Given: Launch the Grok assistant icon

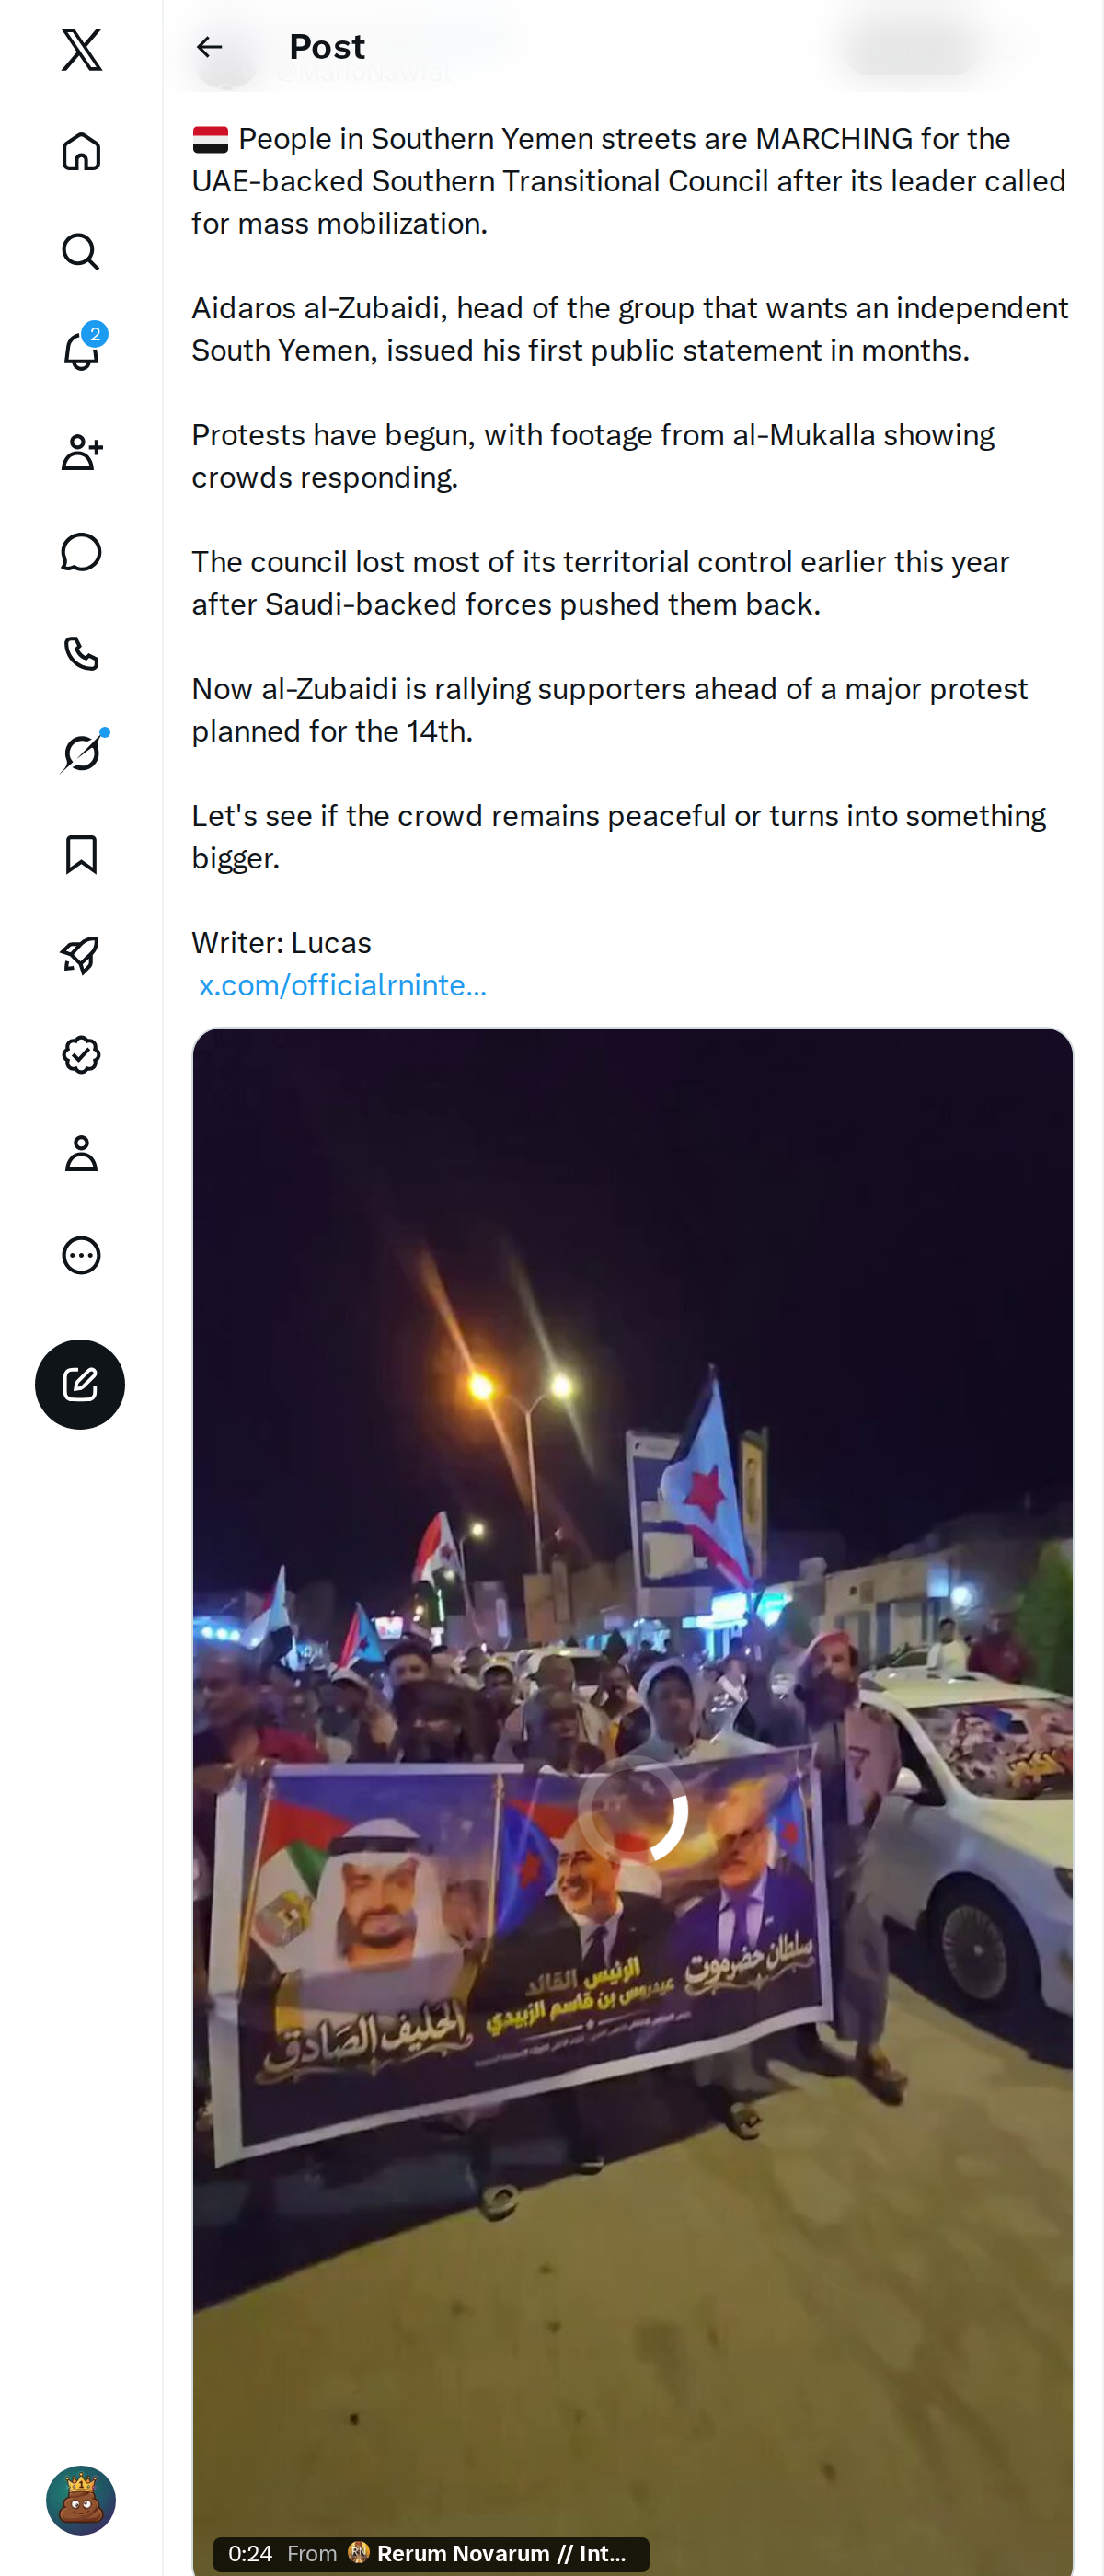Looking at the screenshot, I should 81,753.
